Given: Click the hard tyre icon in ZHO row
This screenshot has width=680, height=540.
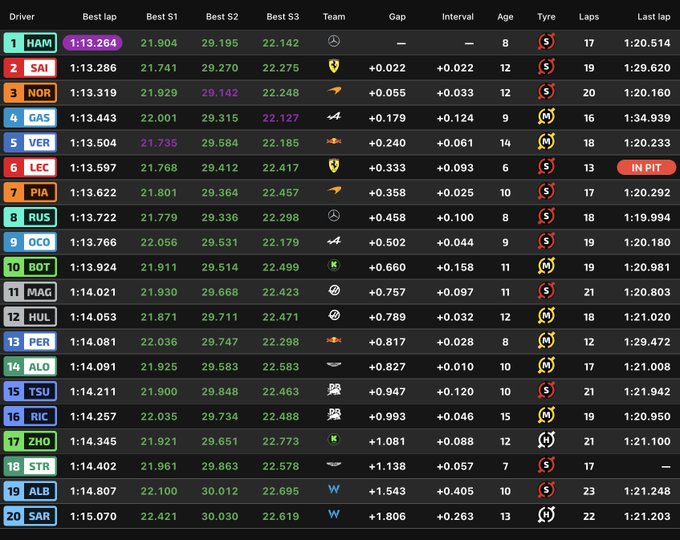Looking at the screenshot, I should point(546,440).
